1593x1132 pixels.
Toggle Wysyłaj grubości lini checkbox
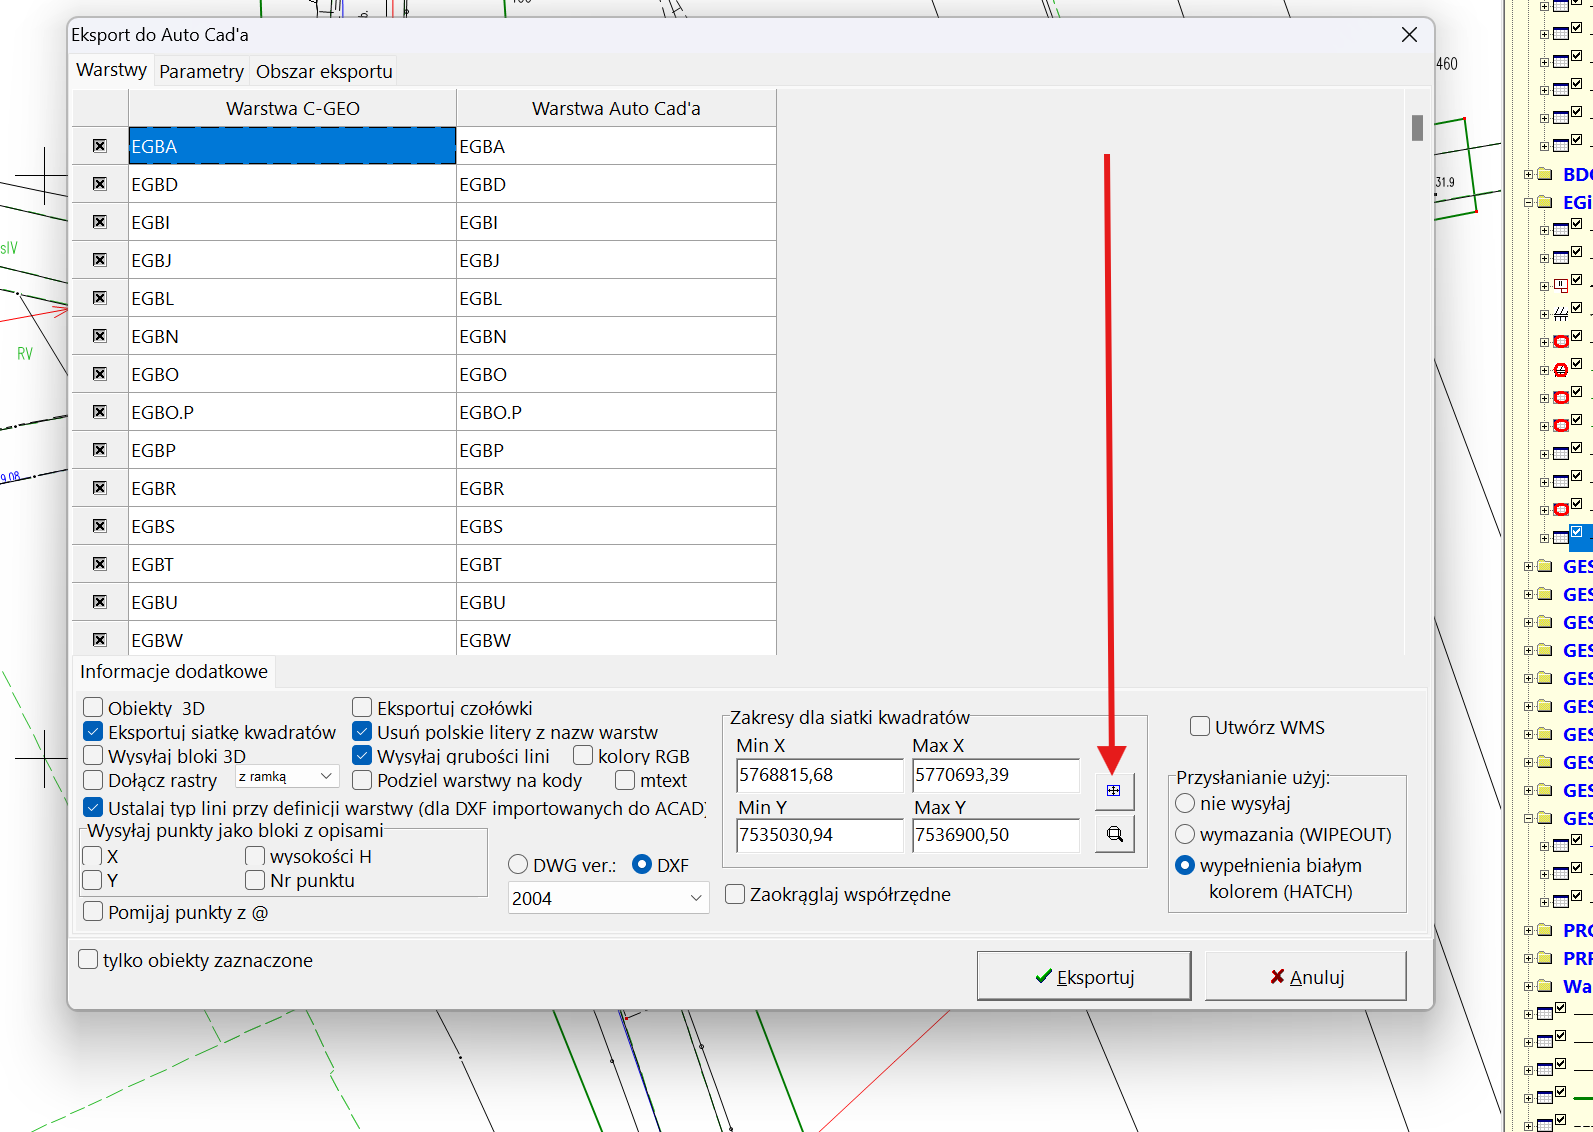pos(362,756)
